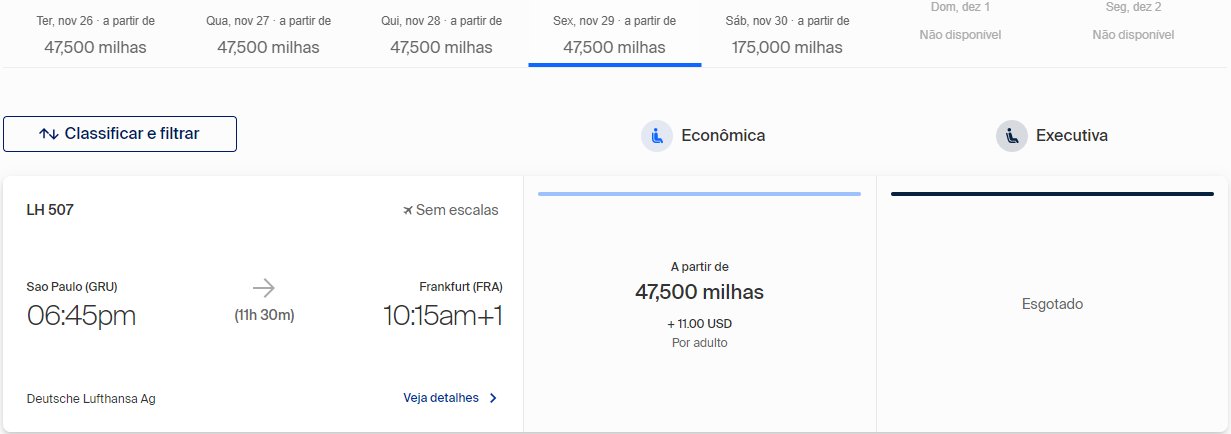Screen dimensions: 1231x434
Task: Click the Economy seat icon
Action: point(657,136)
